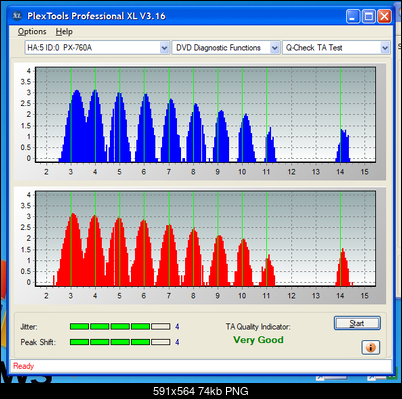Close the PlexTools Professional XL window
Image resolution: width=402 pixels, height=399 pixels.
(x=384, y=16)
